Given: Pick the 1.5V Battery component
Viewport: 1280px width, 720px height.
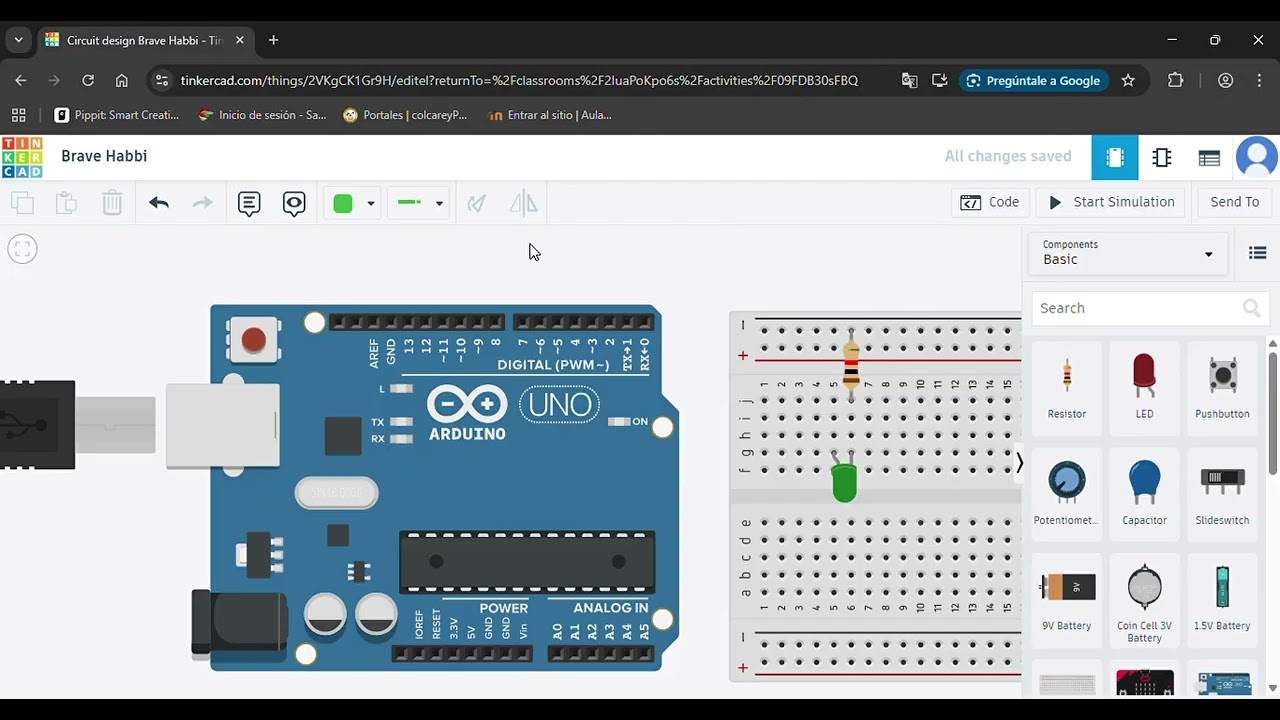Looking at the screenshot, I should (1222, 600).
